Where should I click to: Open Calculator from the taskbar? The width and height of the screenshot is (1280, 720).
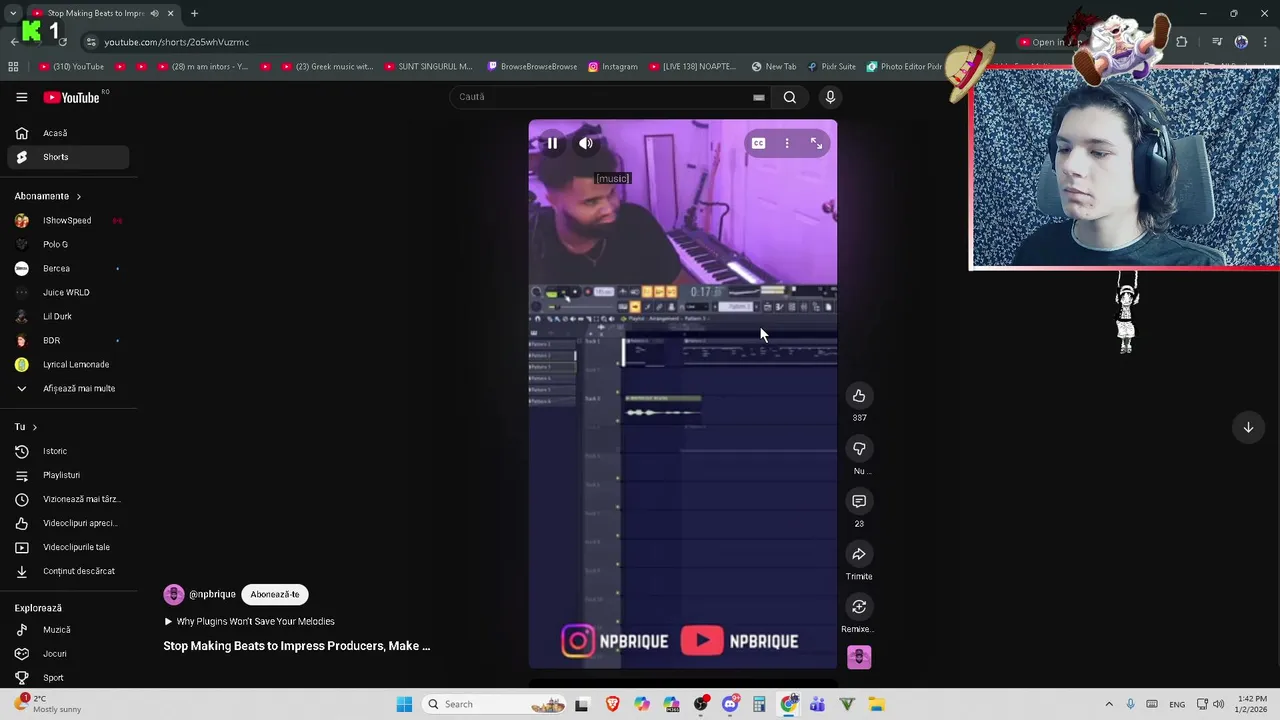click(x=759, y=704)
